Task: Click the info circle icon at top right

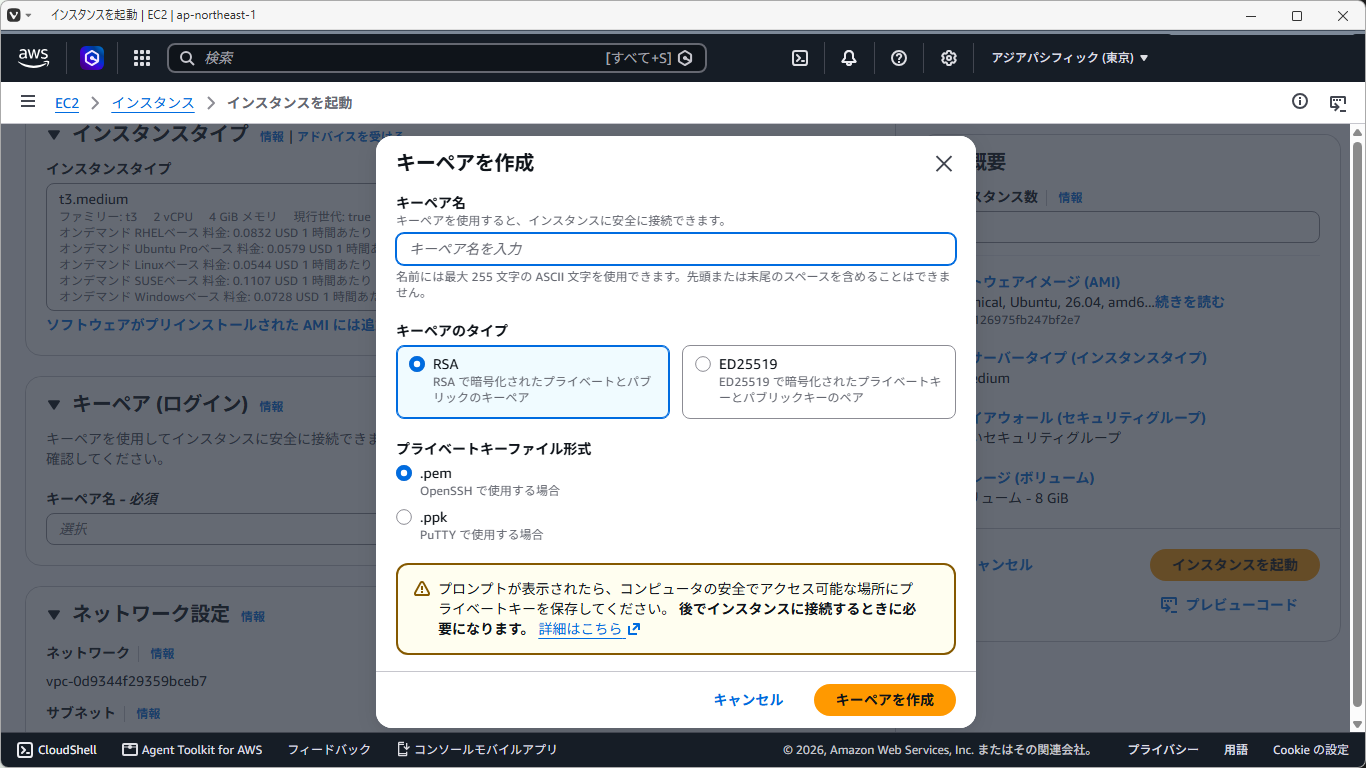Action: pyautogui.click(x=1300, y=101)
